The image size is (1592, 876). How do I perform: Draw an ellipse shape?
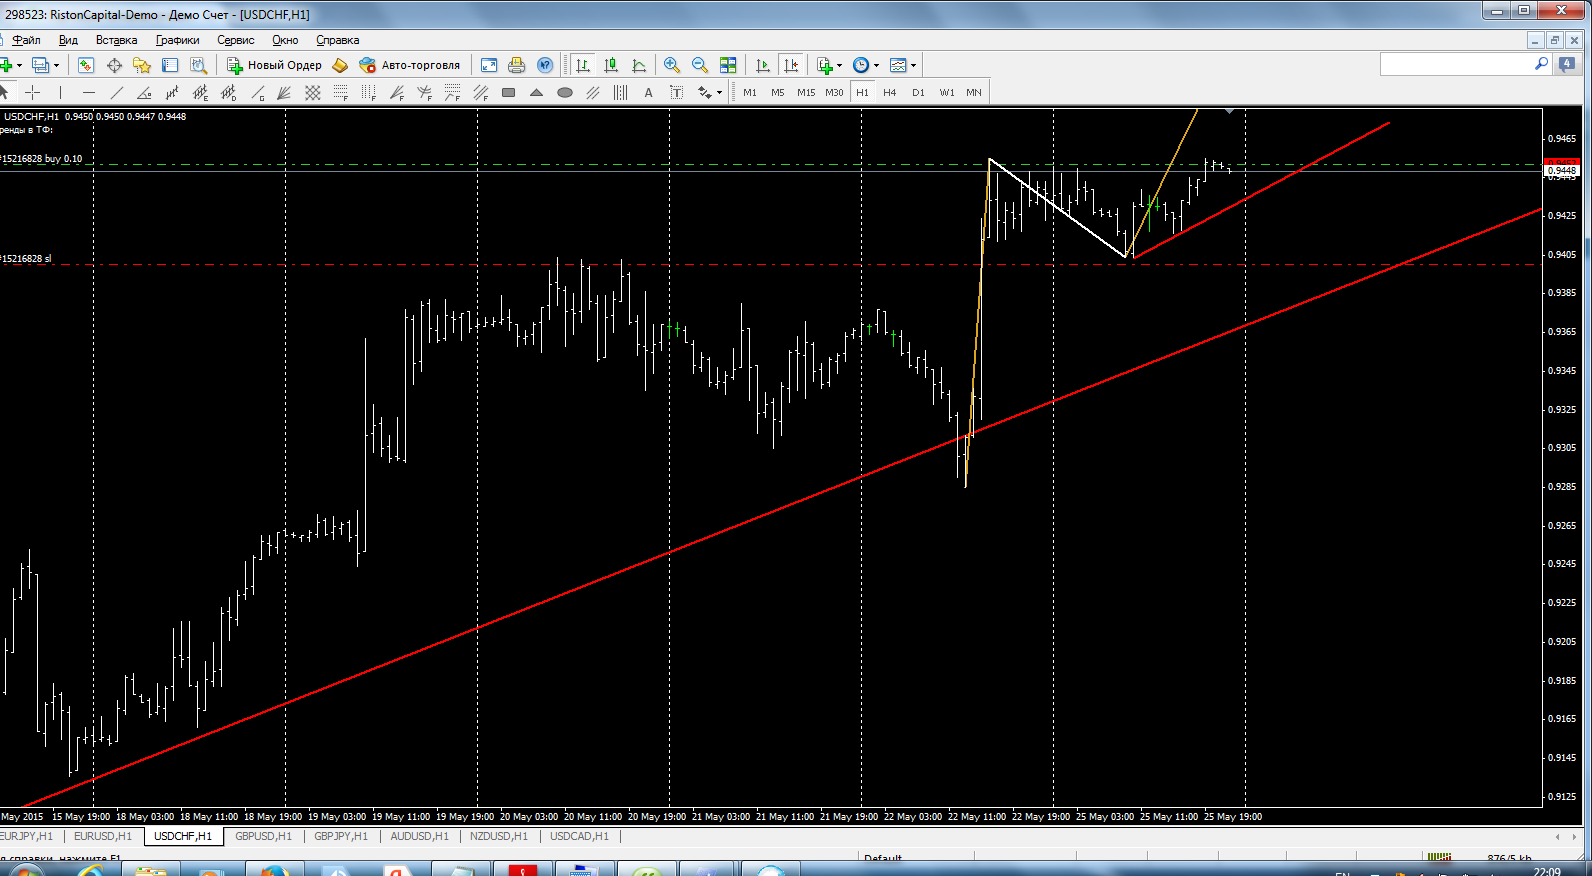click(564, 92)
